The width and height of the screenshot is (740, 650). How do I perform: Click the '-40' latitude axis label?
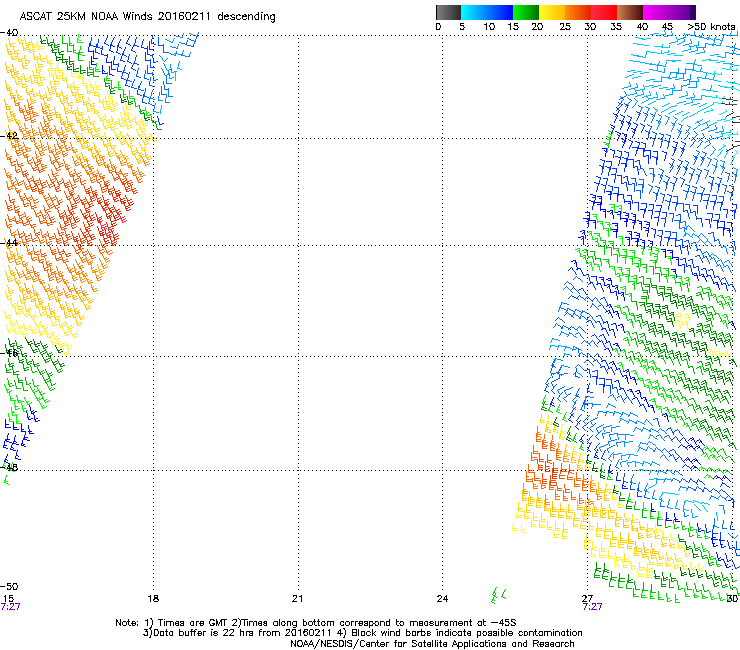[9, 33]
